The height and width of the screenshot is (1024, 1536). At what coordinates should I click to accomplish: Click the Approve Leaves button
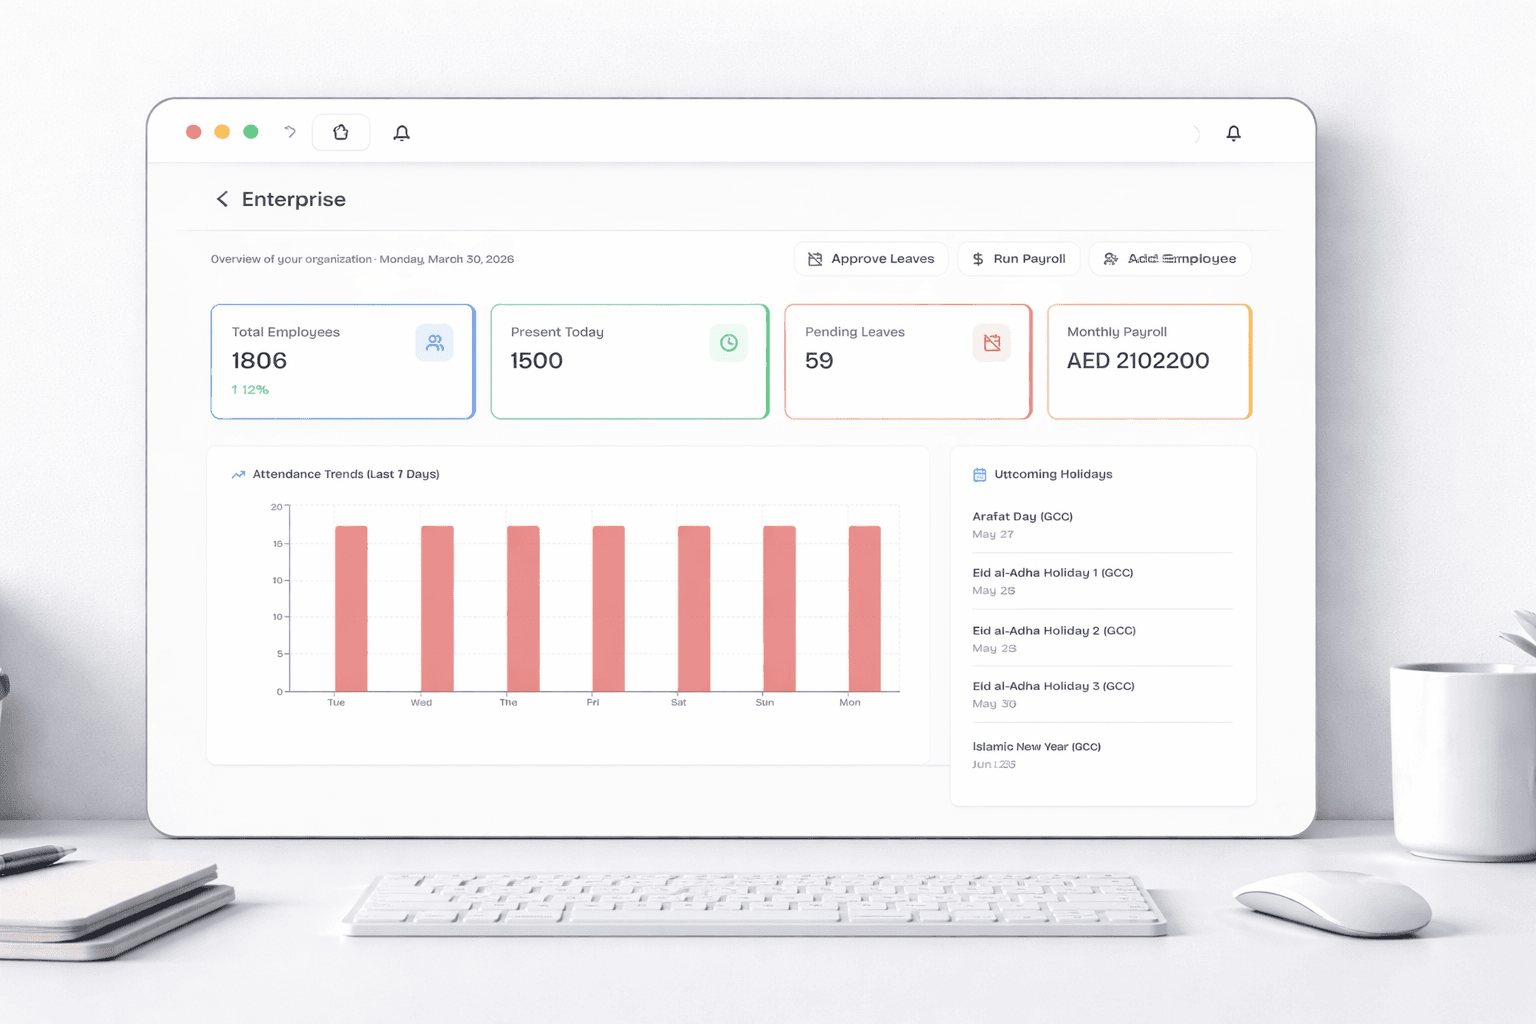(x=870, y=258)
